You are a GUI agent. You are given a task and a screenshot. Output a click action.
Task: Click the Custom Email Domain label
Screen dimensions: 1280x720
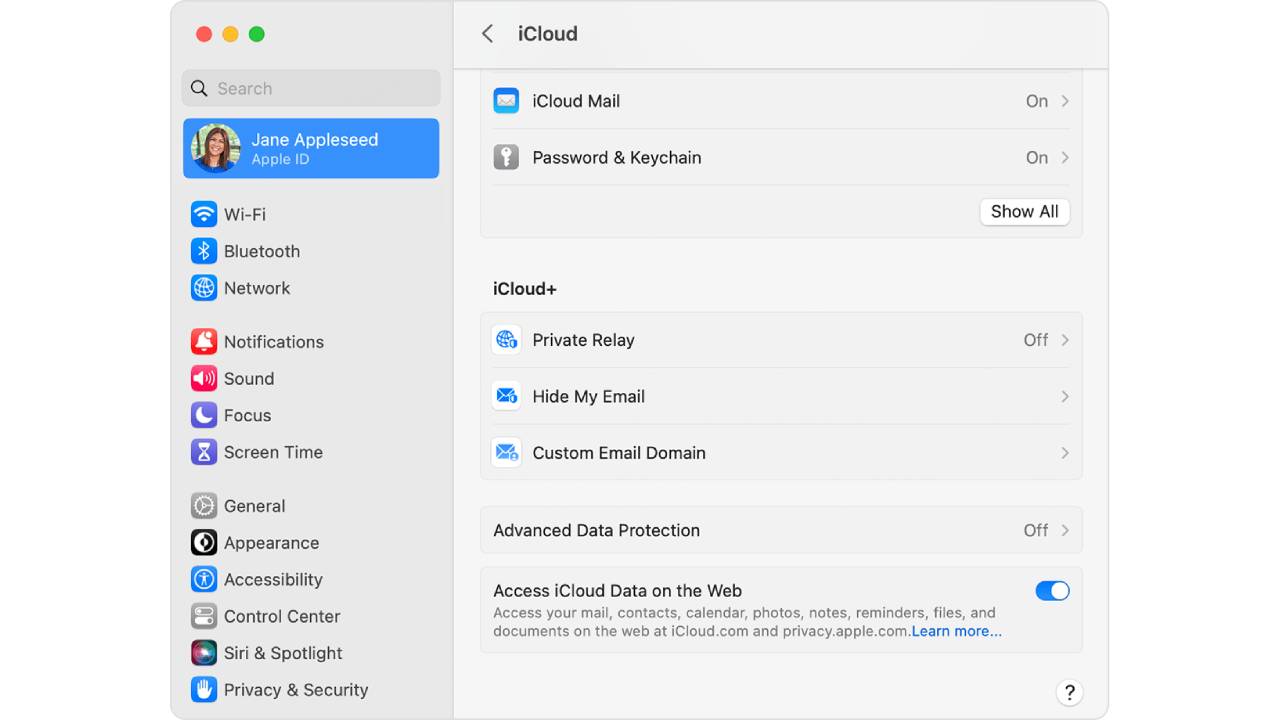tap(619, 453)
